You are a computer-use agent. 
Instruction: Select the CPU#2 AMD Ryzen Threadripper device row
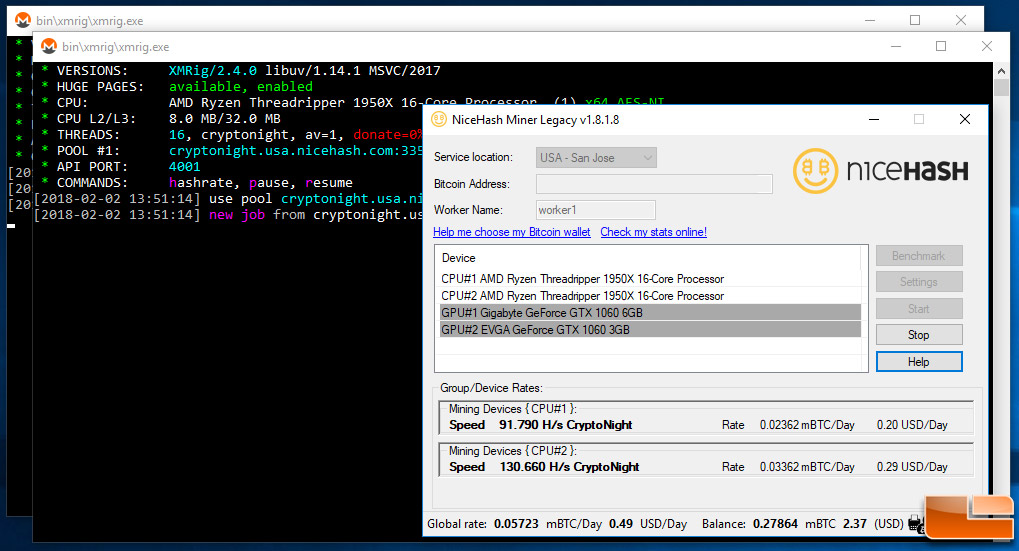coord(650,296)
